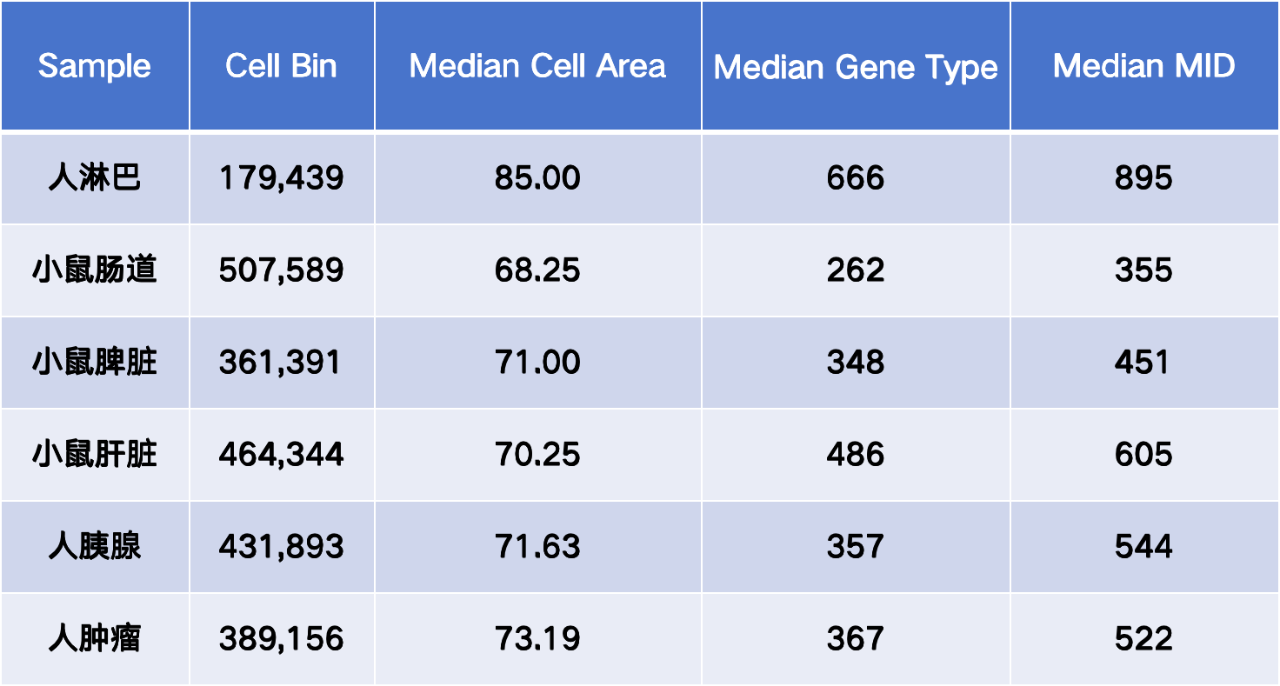Select the cell bin value 507,589
Screen dimensions: 1280x686
[281, 270]
